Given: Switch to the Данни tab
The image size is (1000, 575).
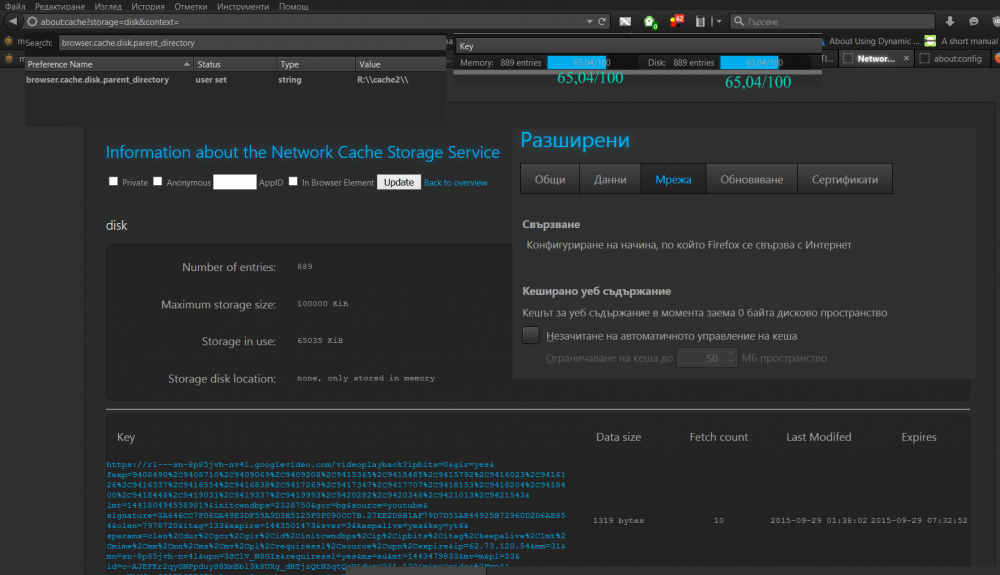Looking at the screenshot, I should [x=610, y=179].
